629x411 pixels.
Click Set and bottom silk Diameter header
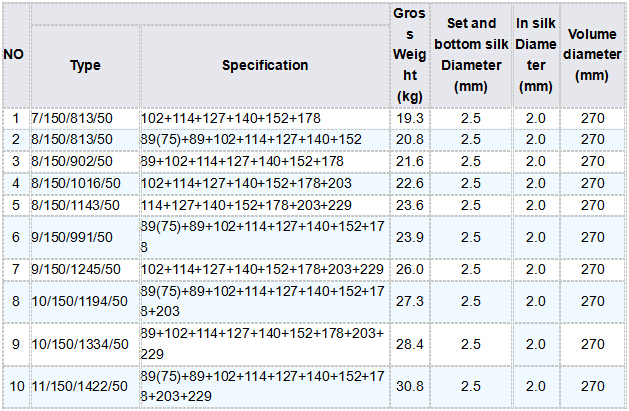coord(470,54)
